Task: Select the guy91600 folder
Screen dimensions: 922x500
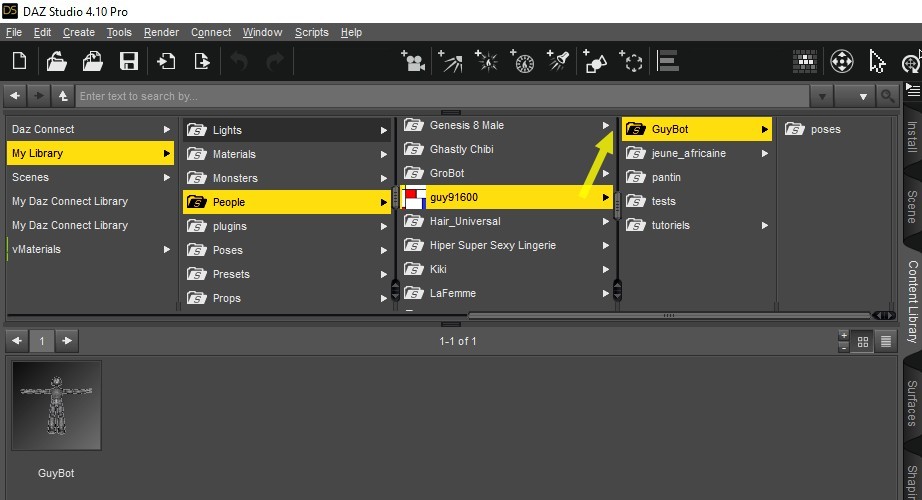Action: point(506,197)
